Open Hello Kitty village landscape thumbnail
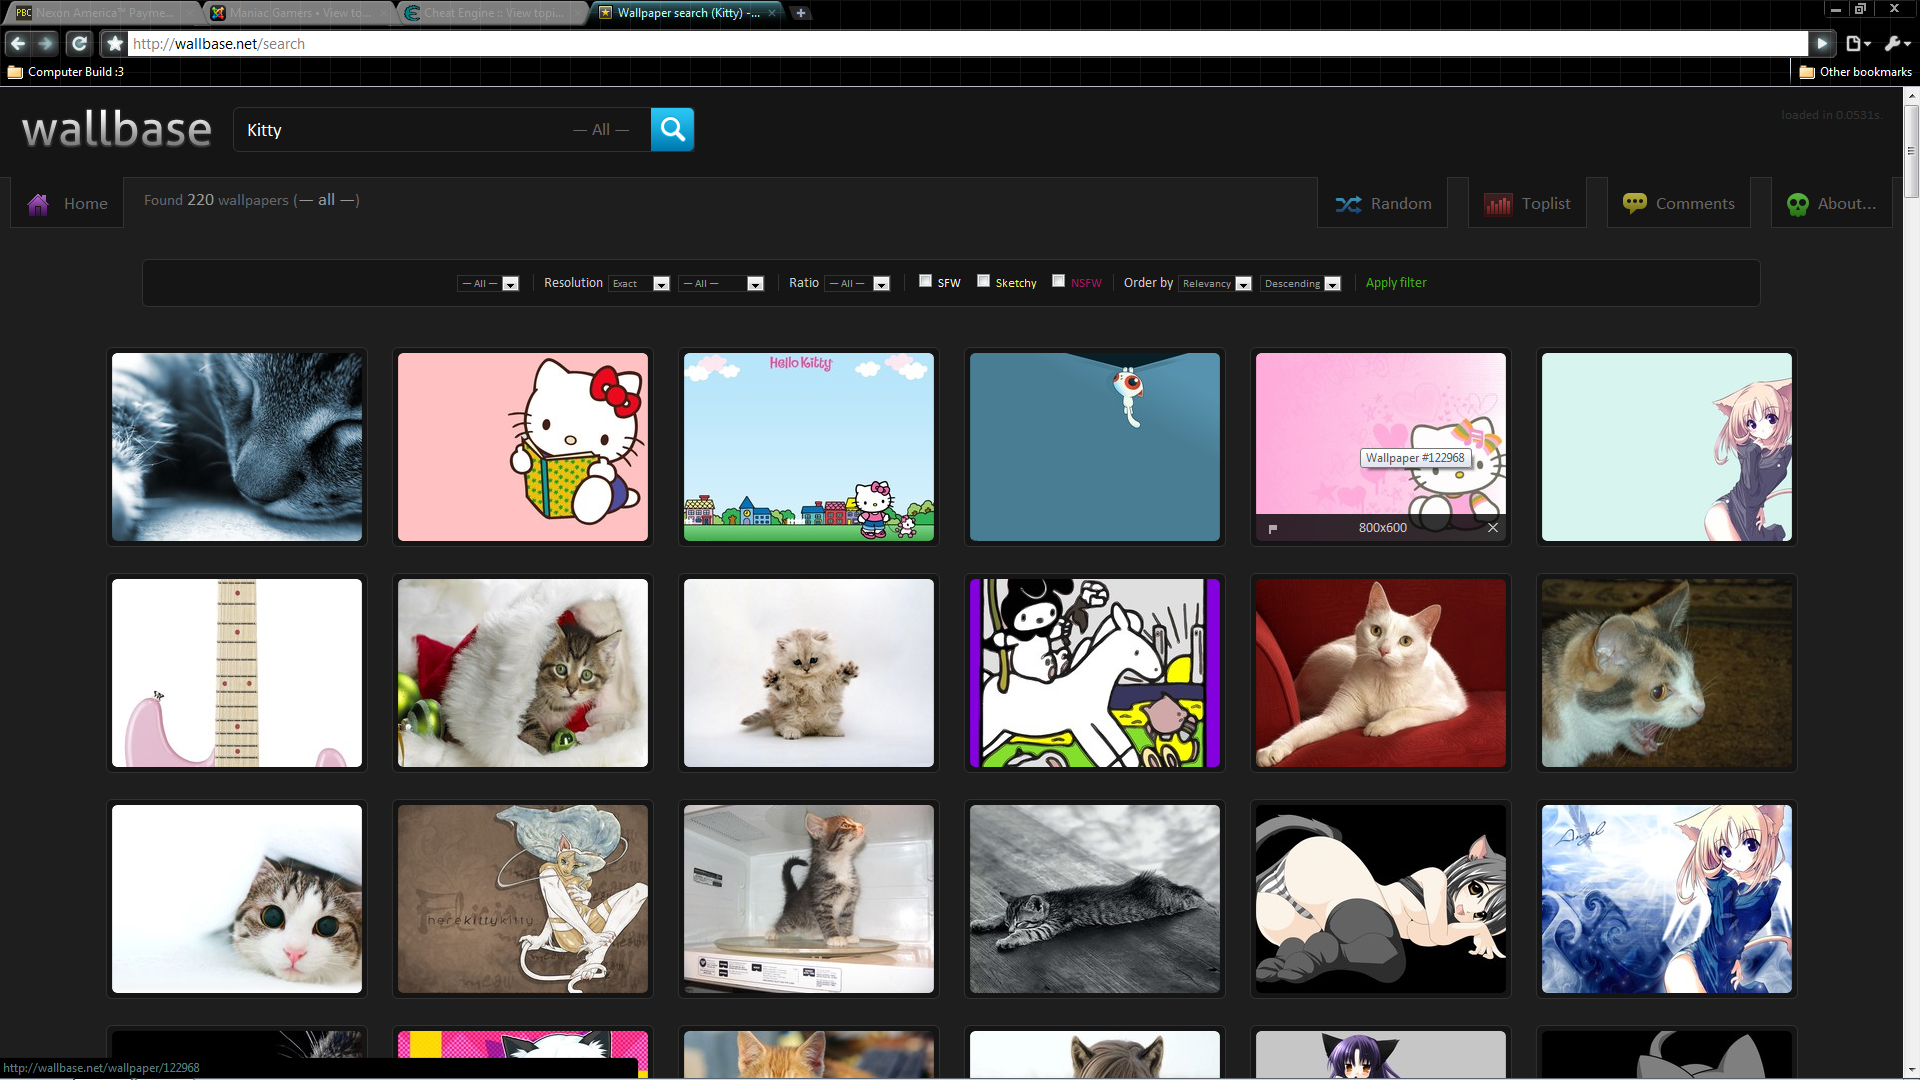1920x1080 pixels. (x=809, y=447)
